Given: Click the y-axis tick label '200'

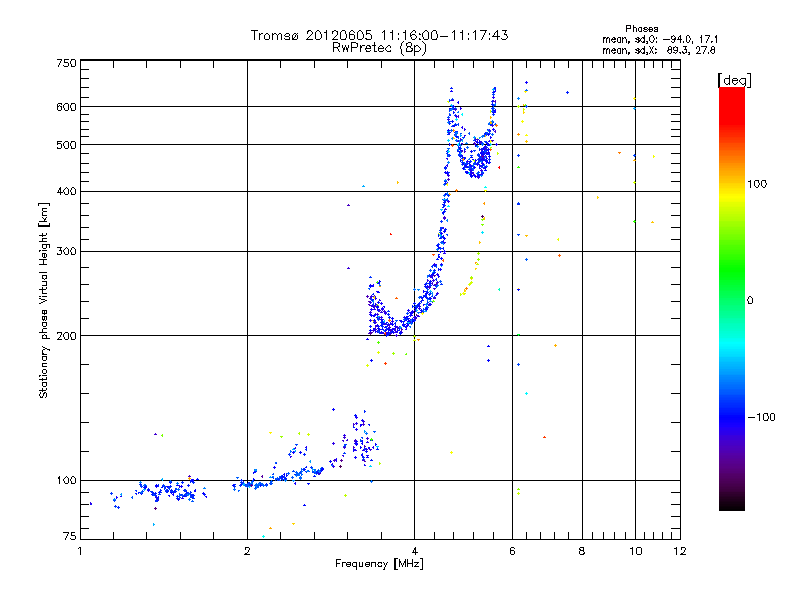Looking at the screenshot, I should 66,336.
